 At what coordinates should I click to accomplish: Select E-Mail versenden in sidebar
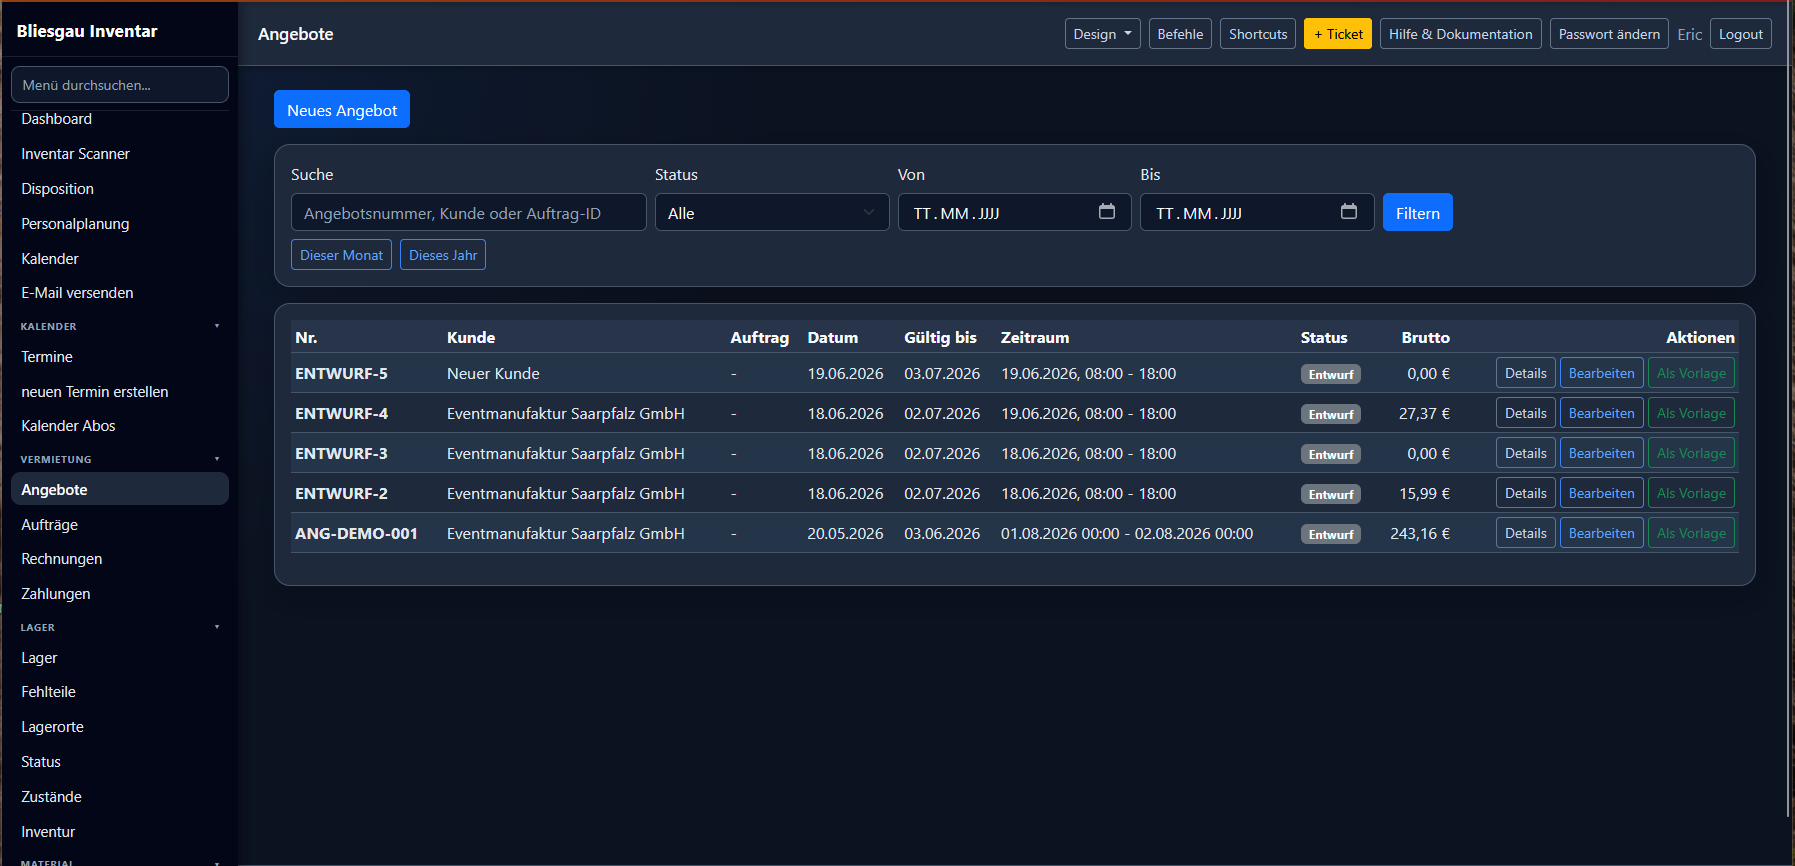(120, 293)
